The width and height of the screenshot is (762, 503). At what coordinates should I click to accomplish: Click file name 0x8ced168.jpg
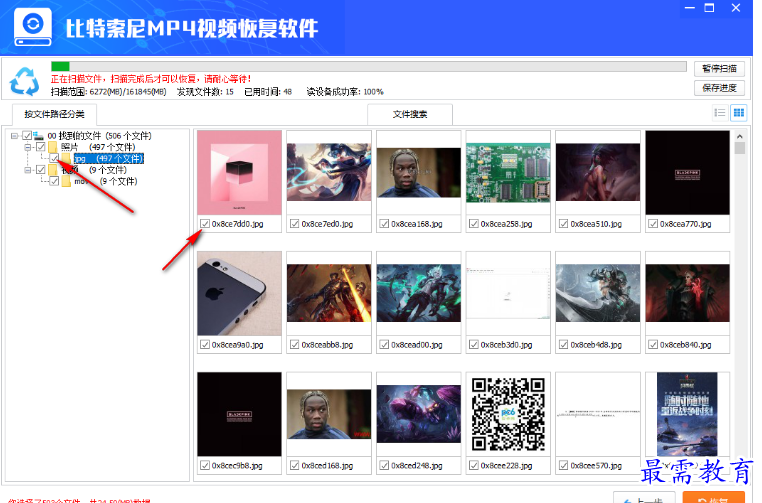[x=327, y=466]
